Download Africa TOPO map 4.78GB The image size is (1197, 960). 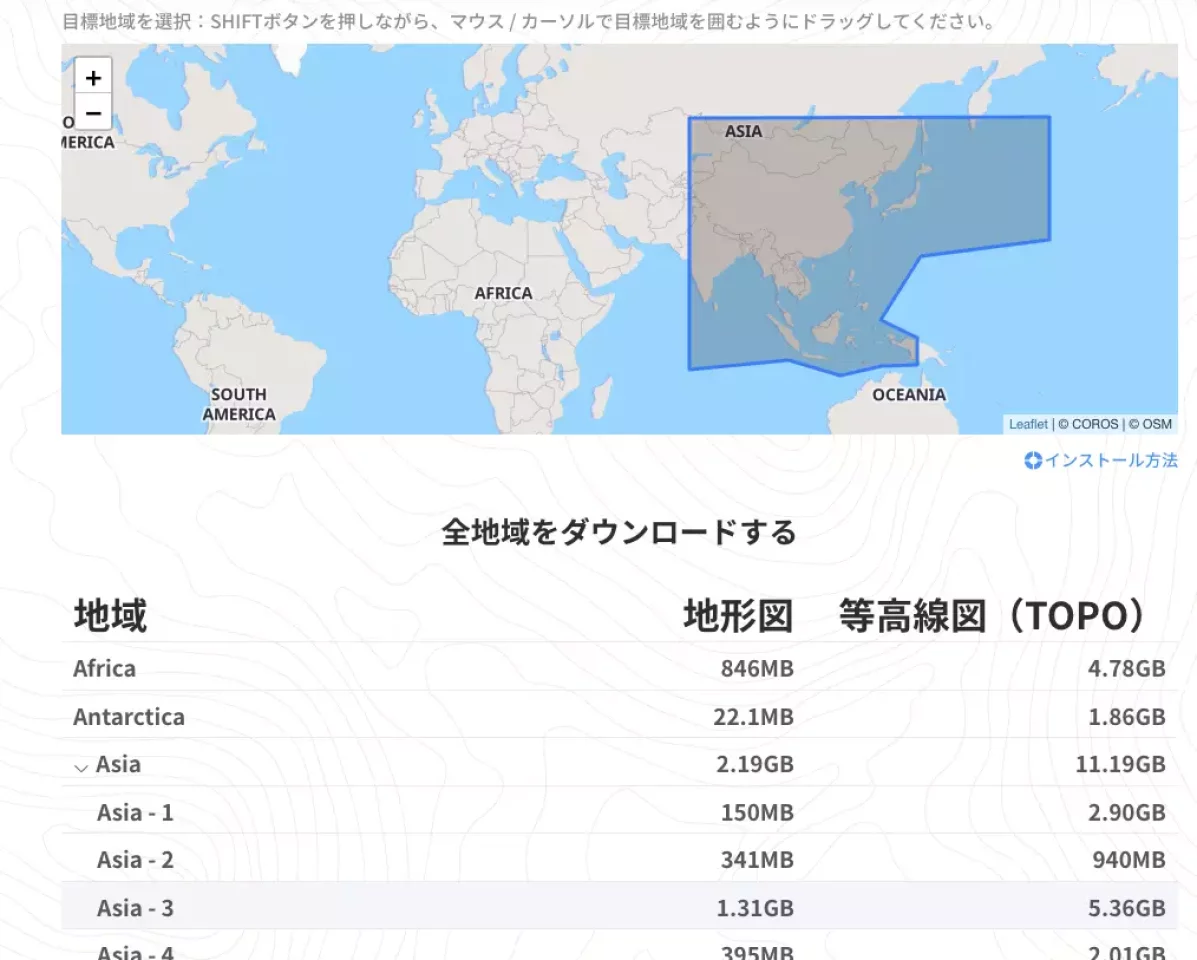(x=1126, y=668)
